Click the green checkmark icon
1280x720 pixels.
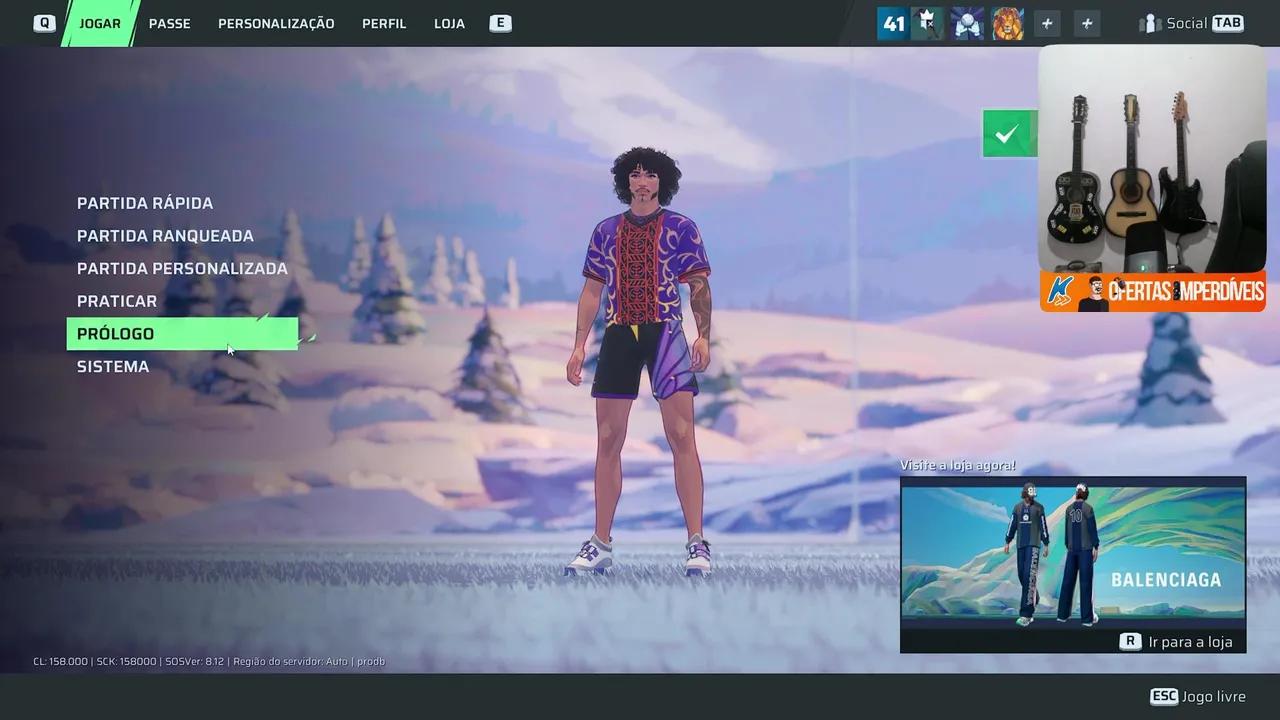(x=1008, y=131)
